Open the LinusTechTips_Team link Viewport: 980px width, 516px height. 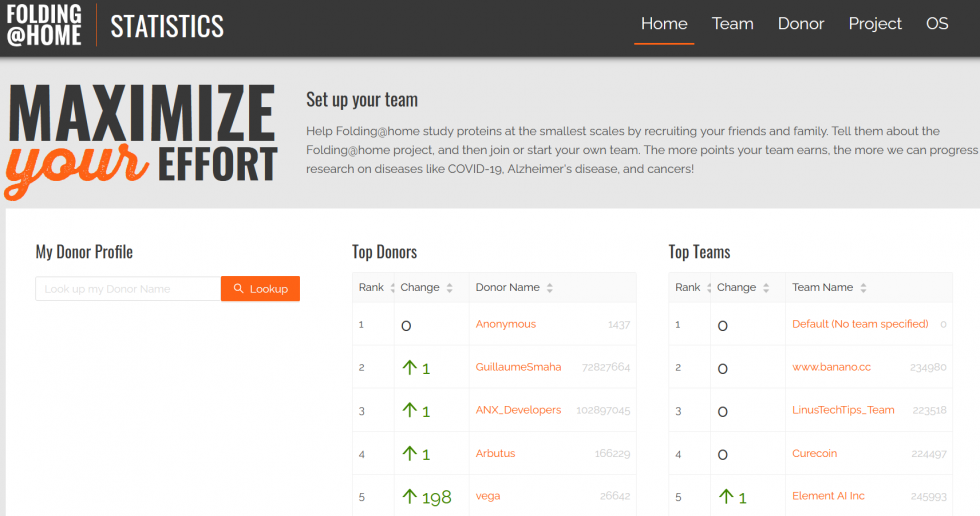point(843,410)
